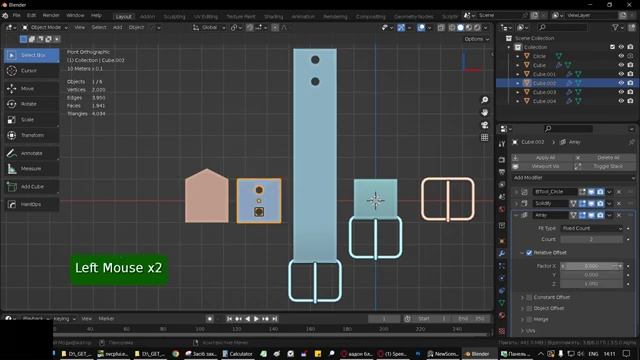640x360 pixels.
Task: Toggle Array modifier viewport display
Action: click(x=591, y=215)
